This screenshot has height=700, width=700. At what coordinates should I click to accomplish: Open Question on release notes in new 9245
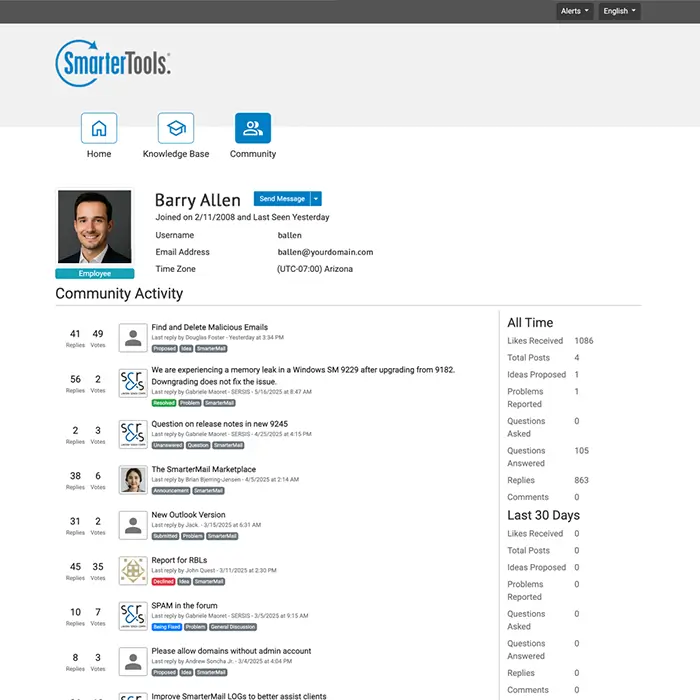coord(220,424)
